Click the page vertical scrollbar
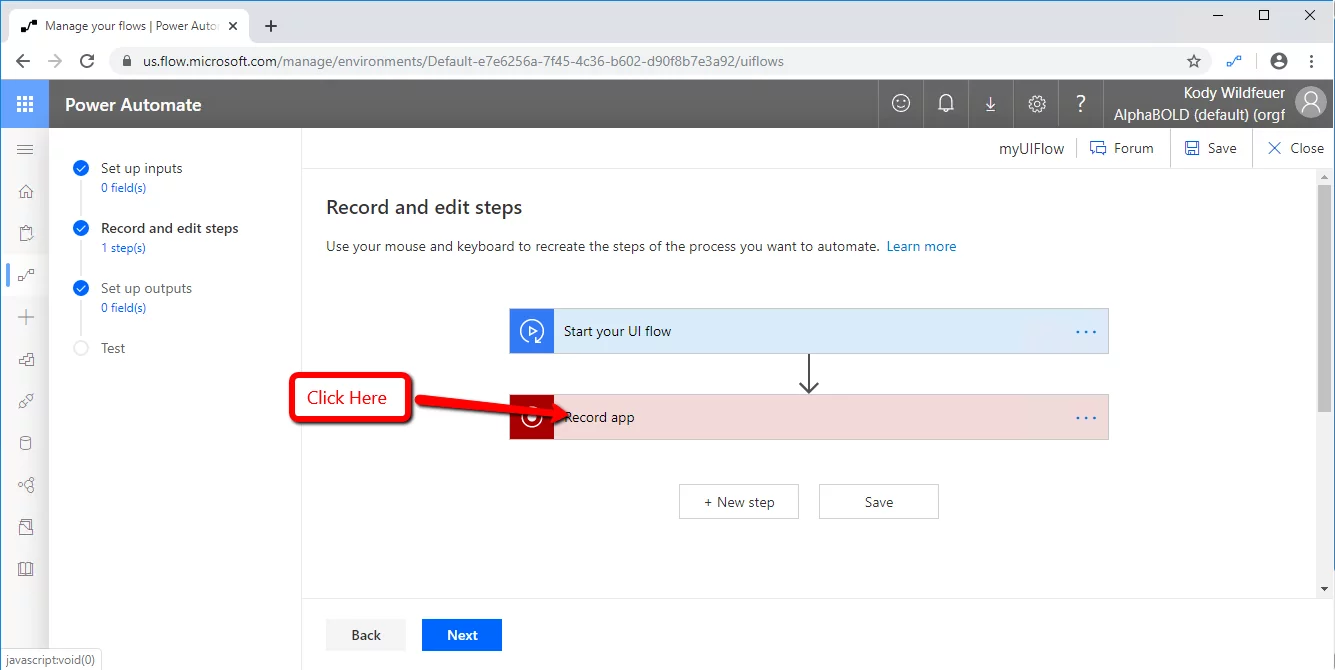Image resolution: width=1335 pixels, height=670 pixels. [x=1325, y=298]
